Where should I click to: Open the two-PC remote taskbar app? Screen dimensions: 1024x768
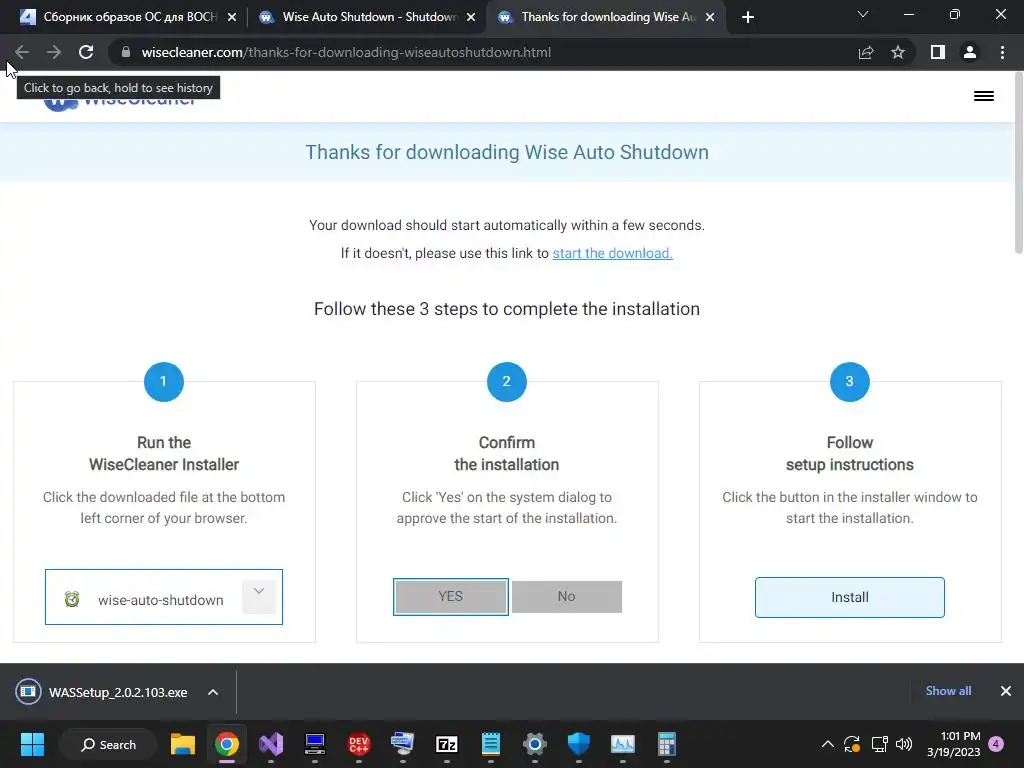[402, 744]
